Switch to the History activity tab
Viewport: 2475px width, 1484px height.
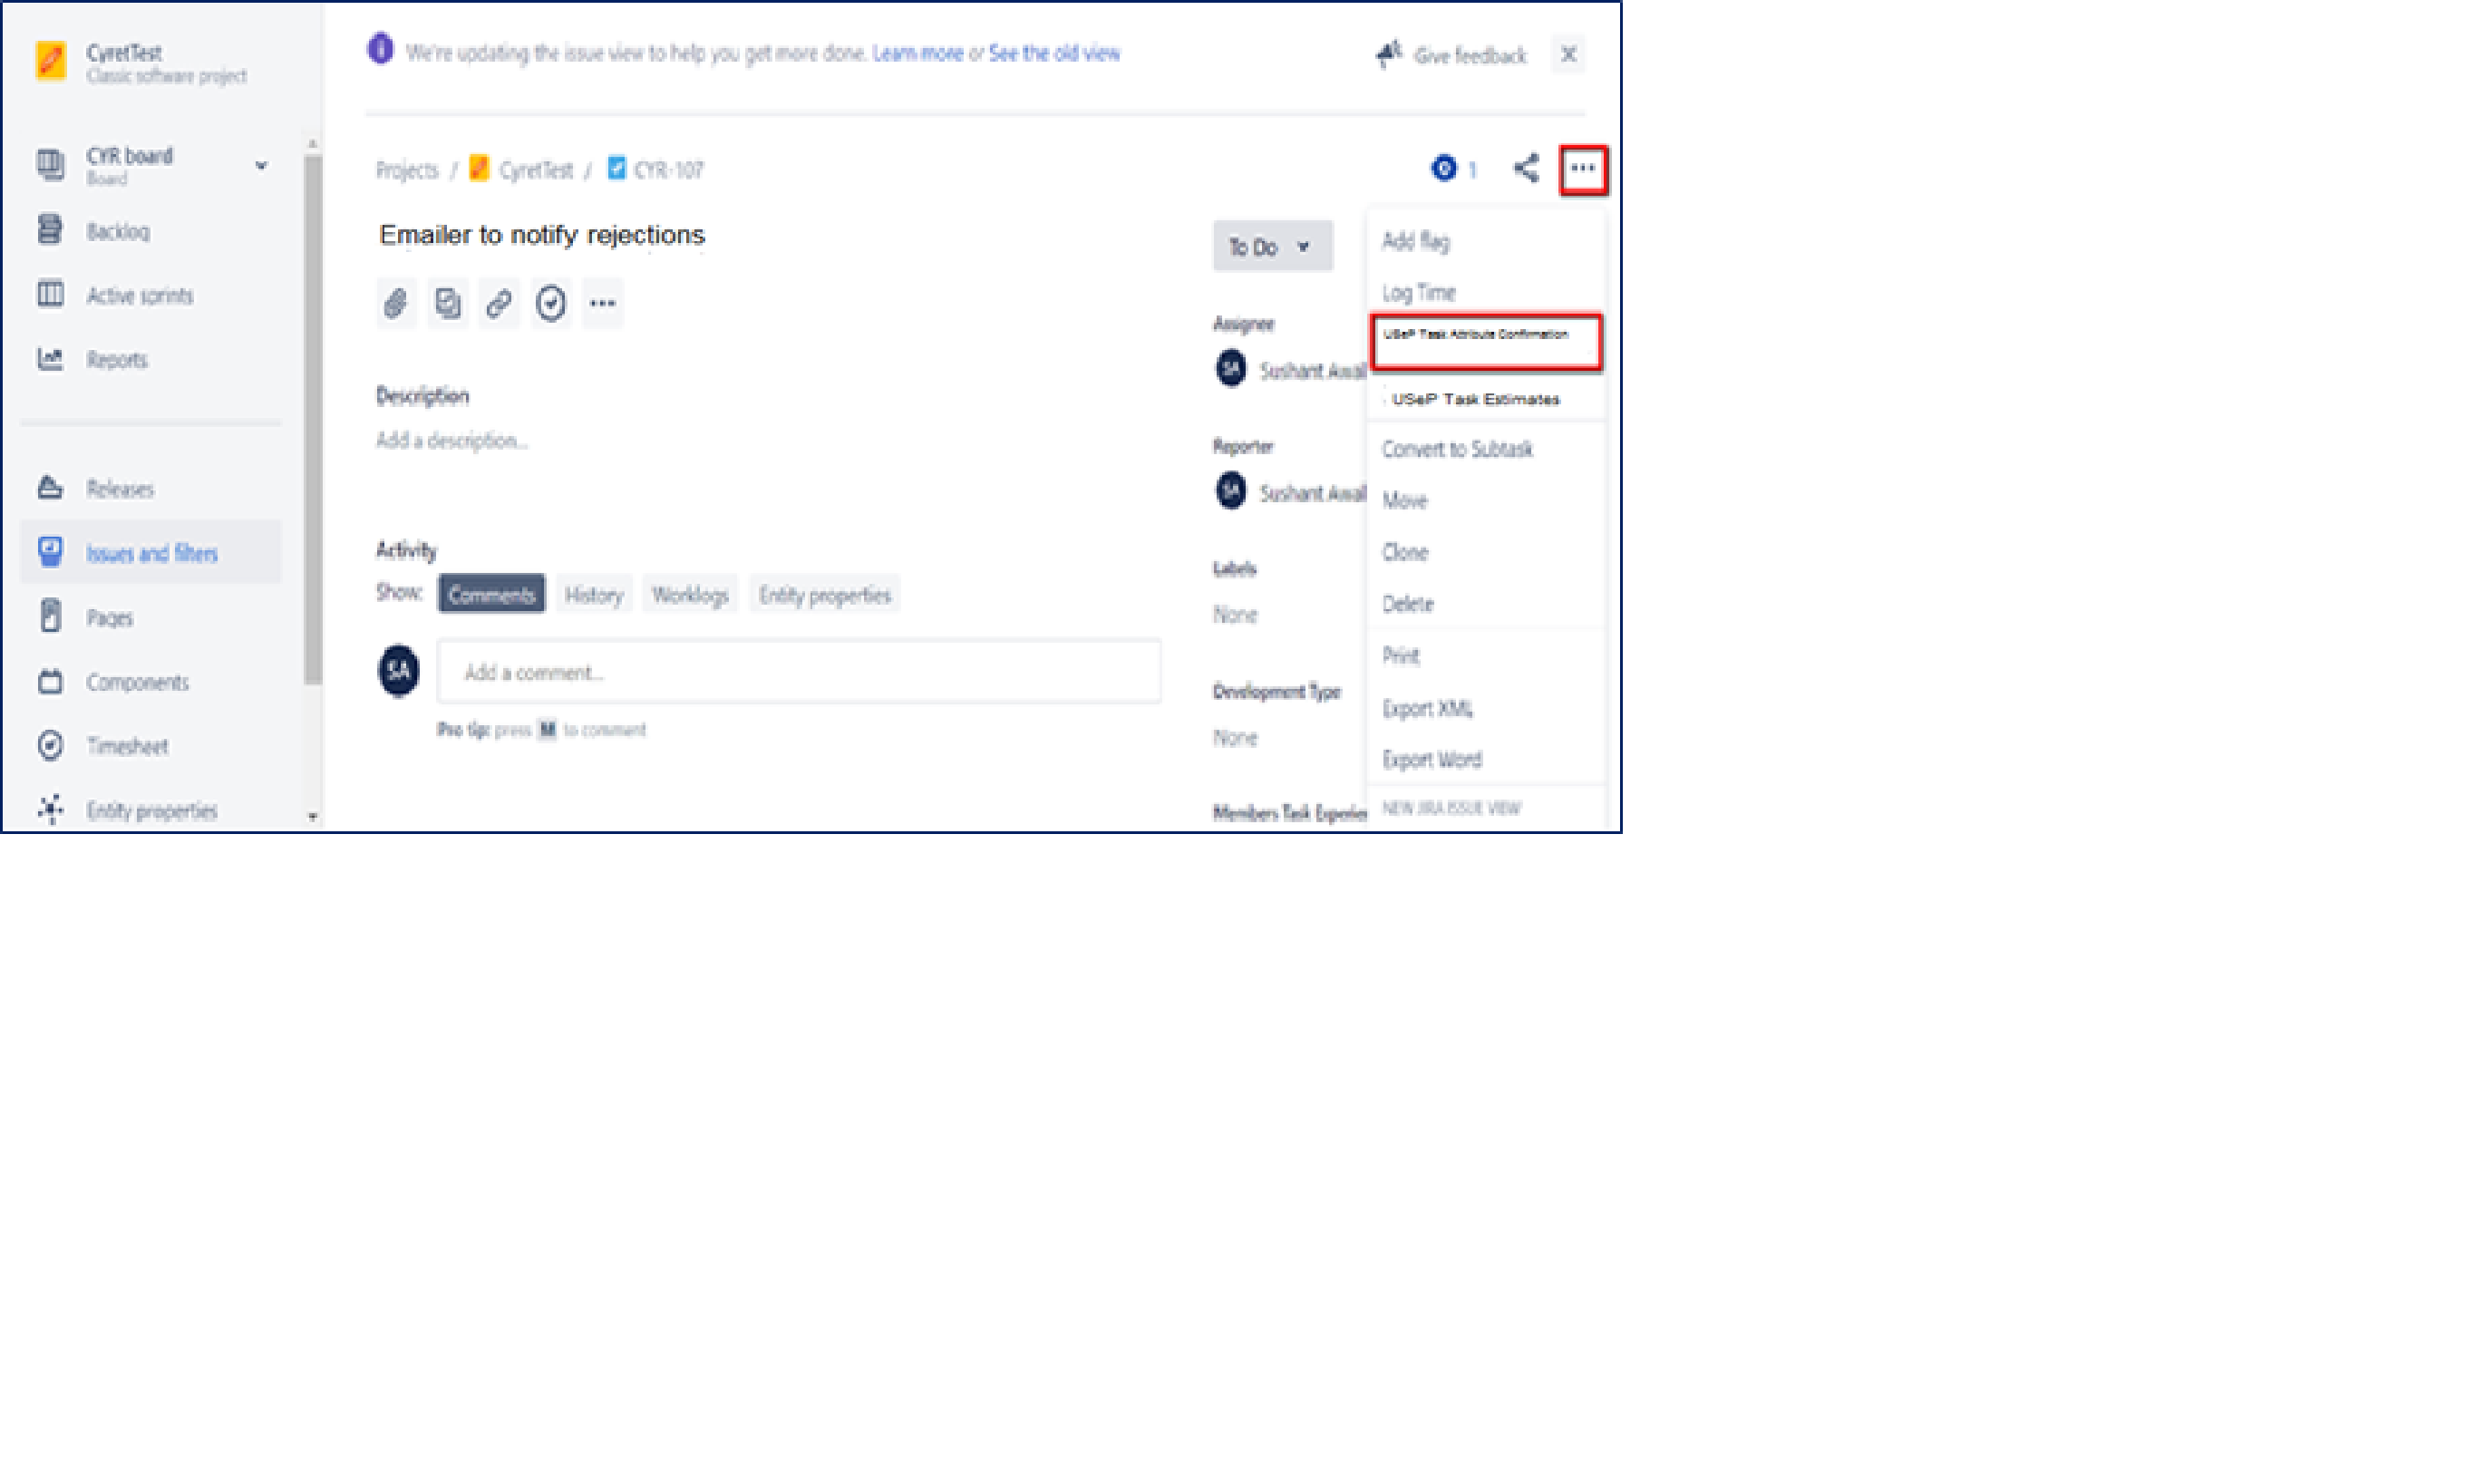click(x=594, y=595)
